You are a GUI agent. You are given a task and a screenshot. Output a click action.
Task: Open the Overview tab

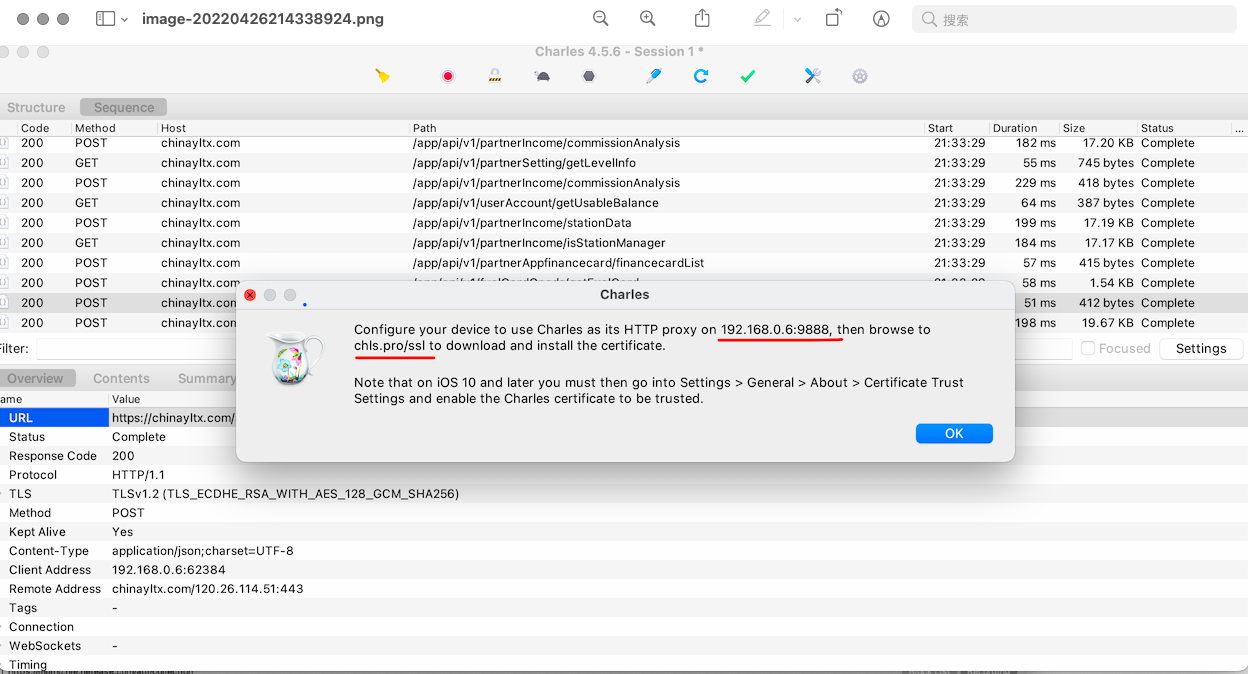tap(35, 378)
